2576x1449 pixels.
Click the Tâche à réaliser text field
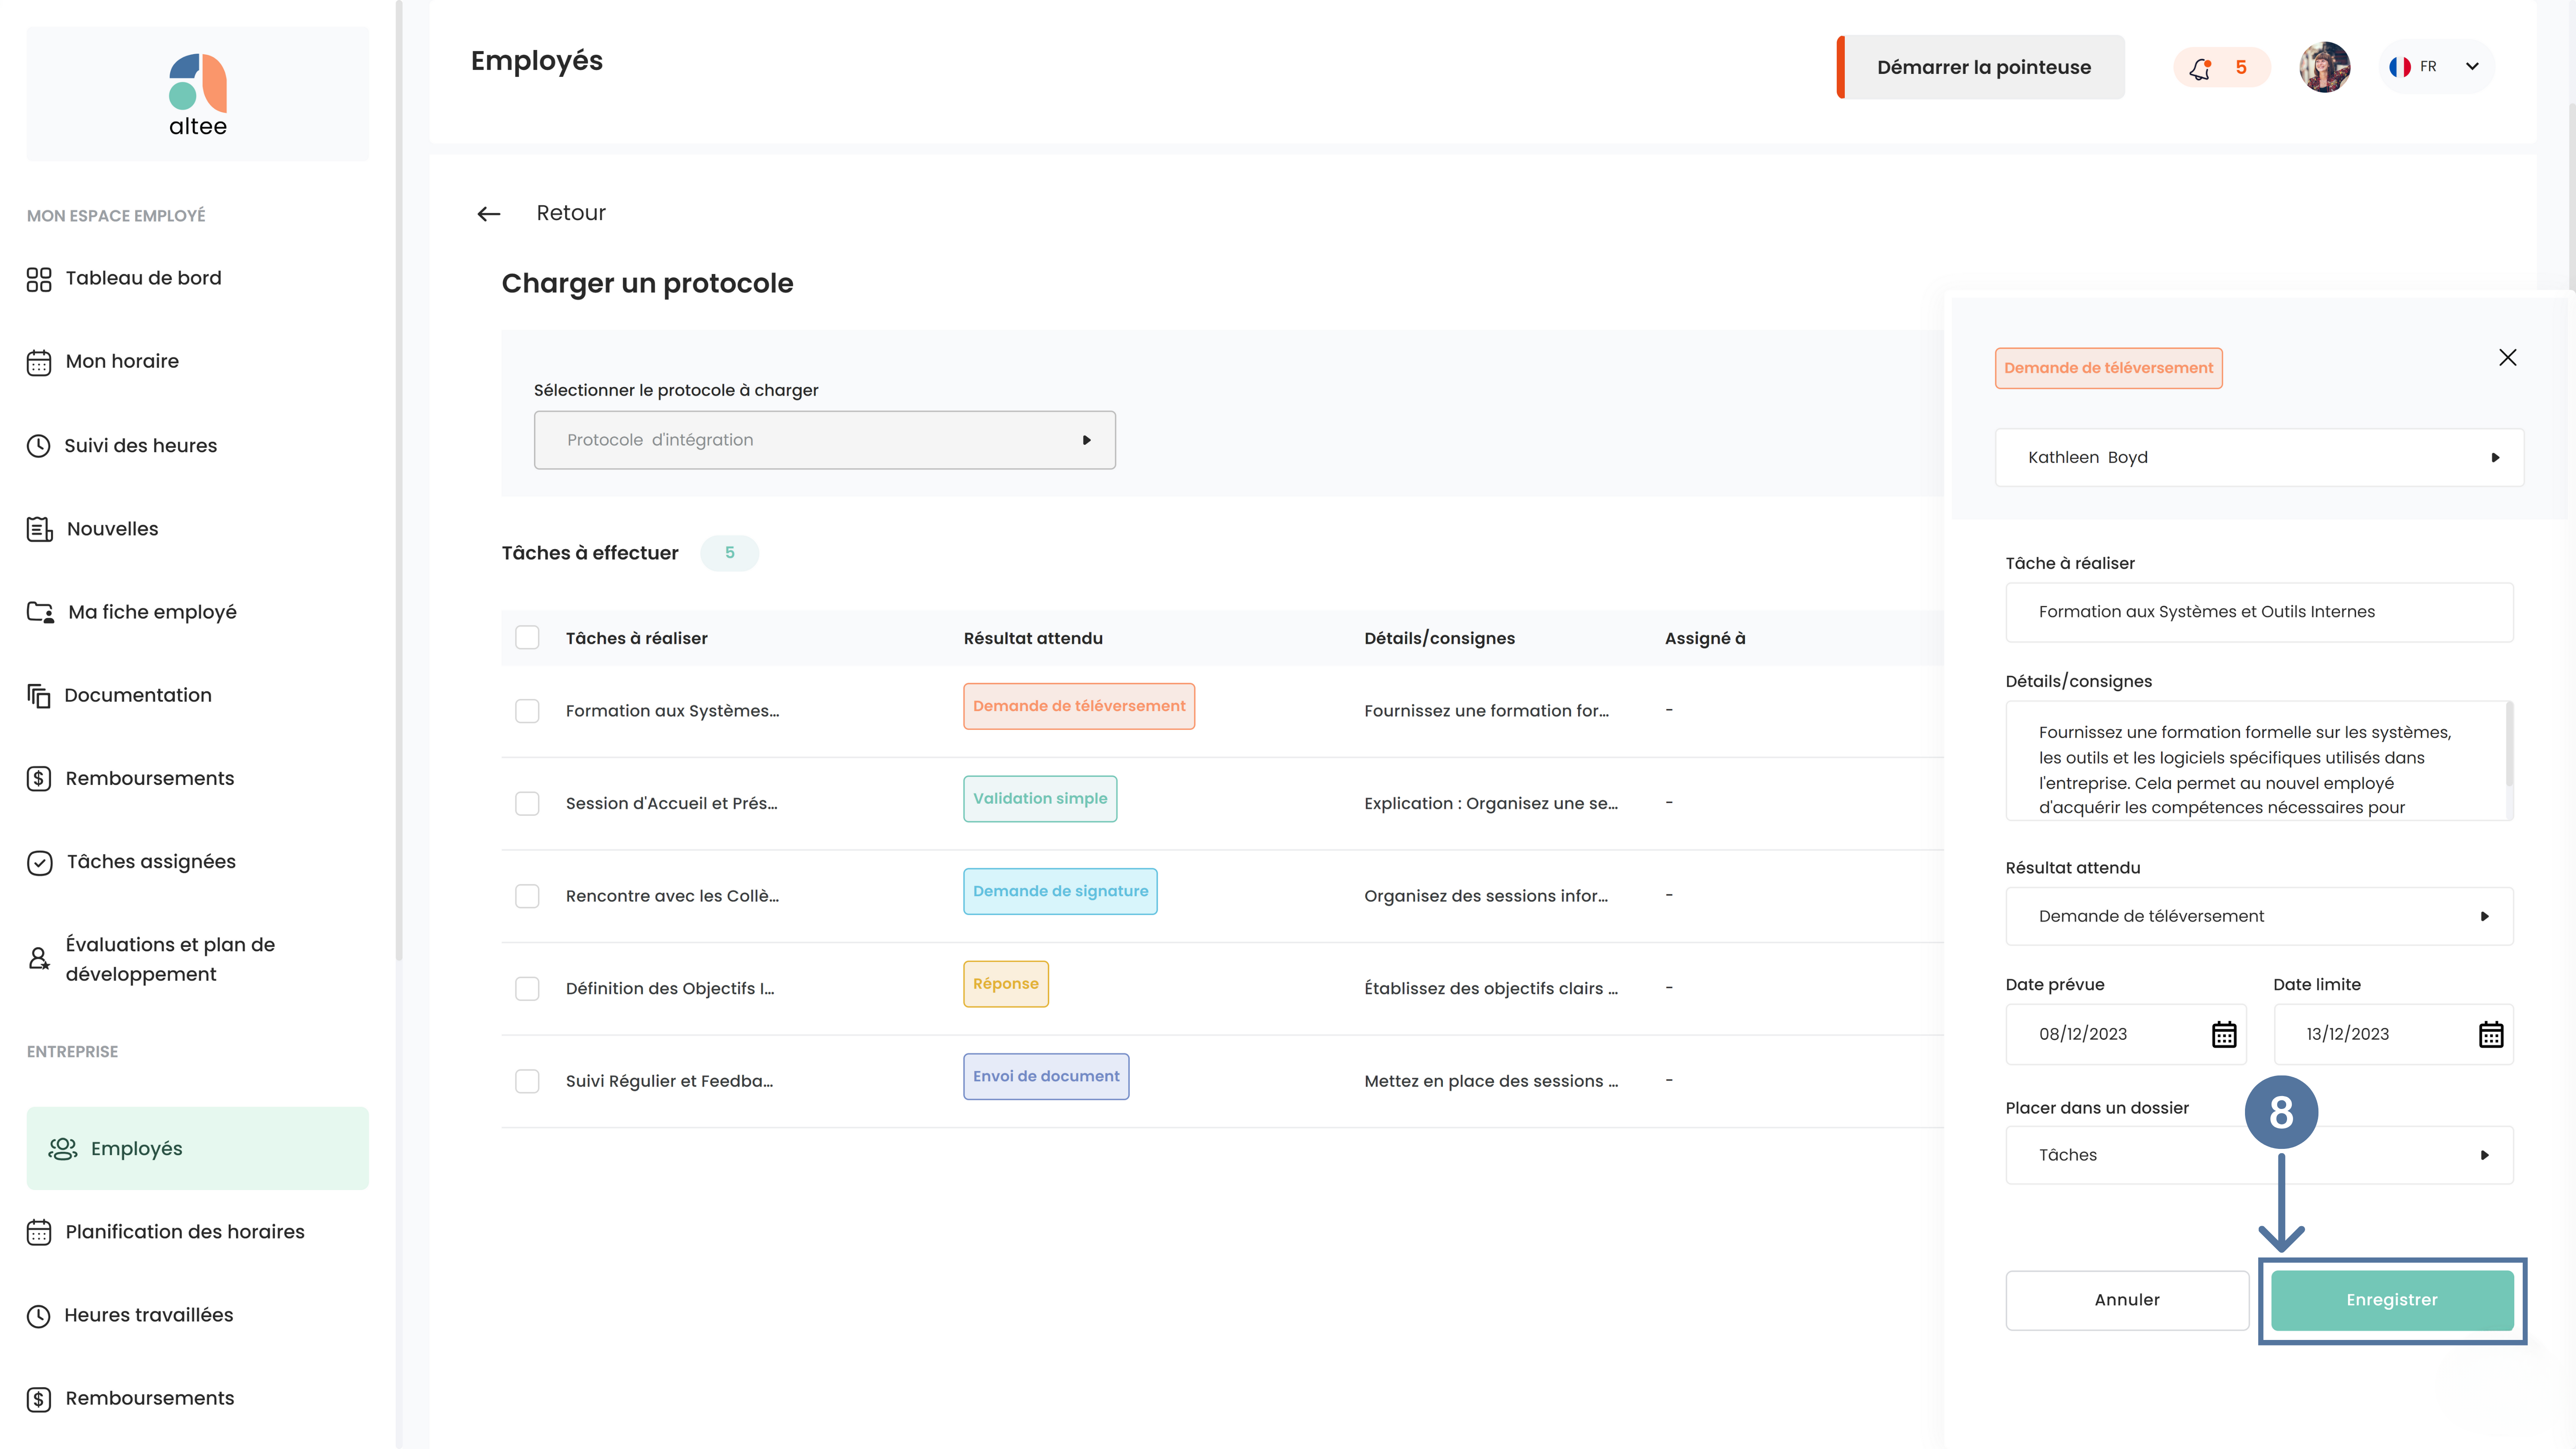(2260, 612)
